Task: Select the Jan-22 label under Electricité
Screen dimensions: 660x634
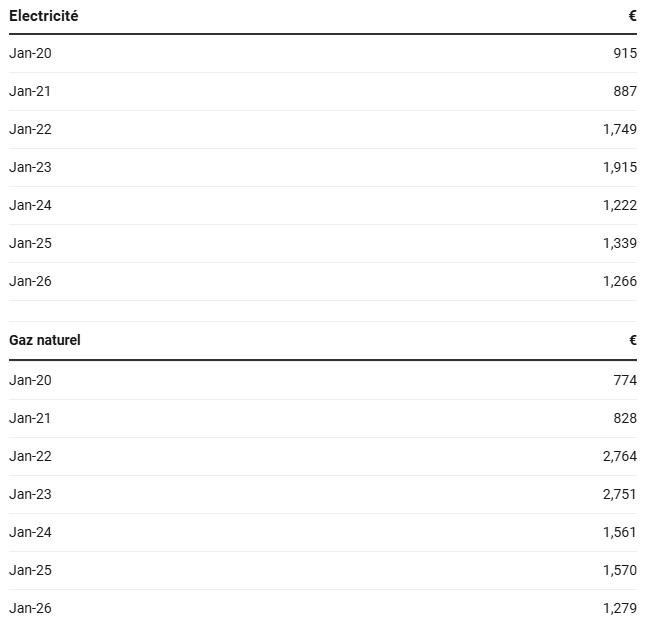Action: pyautogui.click(x=30, y=129)
